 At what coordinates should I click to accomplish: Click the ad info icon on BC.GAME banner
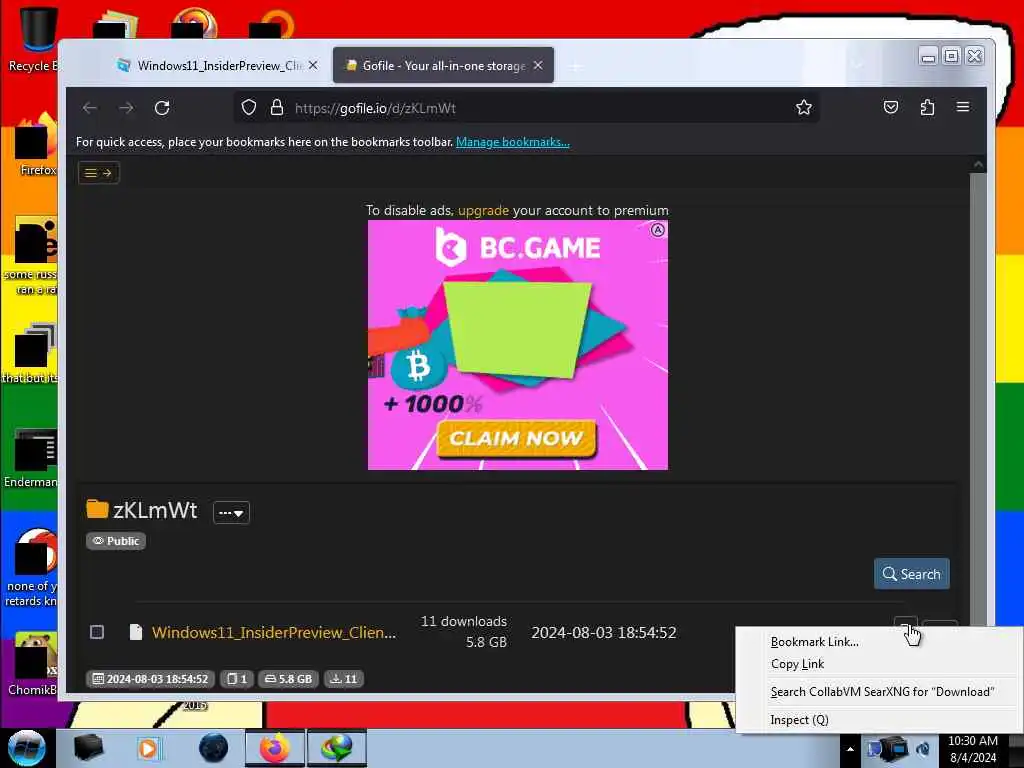658,230
